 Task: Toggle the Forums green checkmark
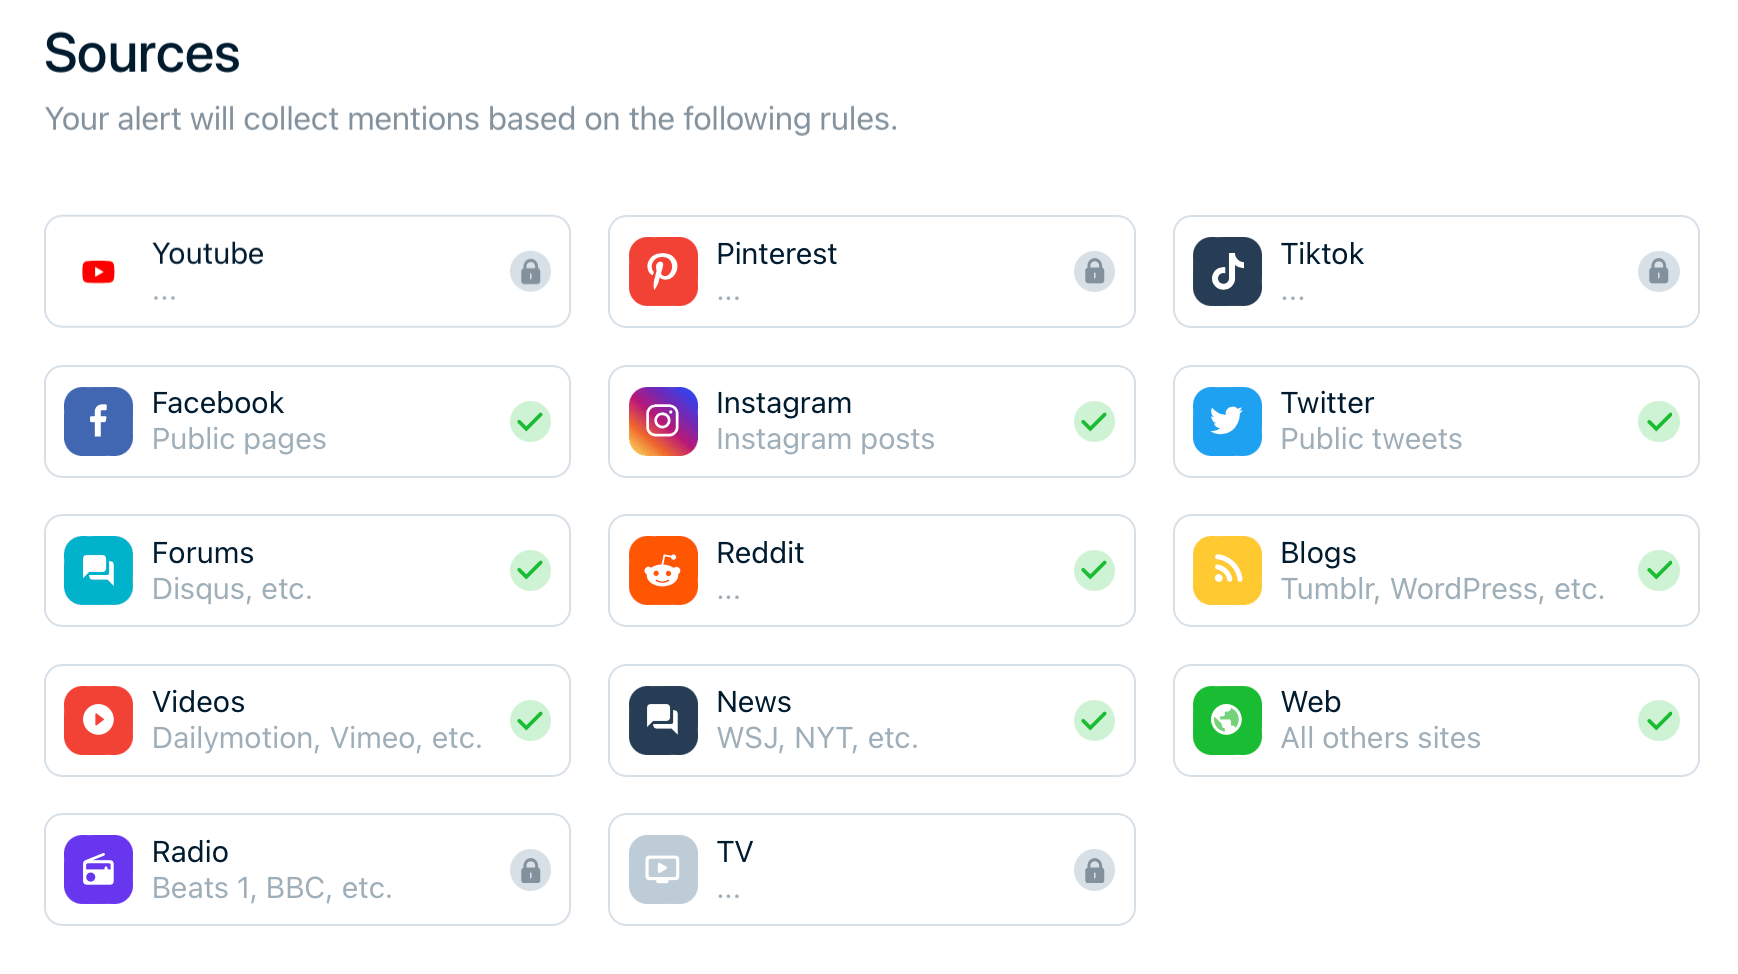(x=530, y=570)
